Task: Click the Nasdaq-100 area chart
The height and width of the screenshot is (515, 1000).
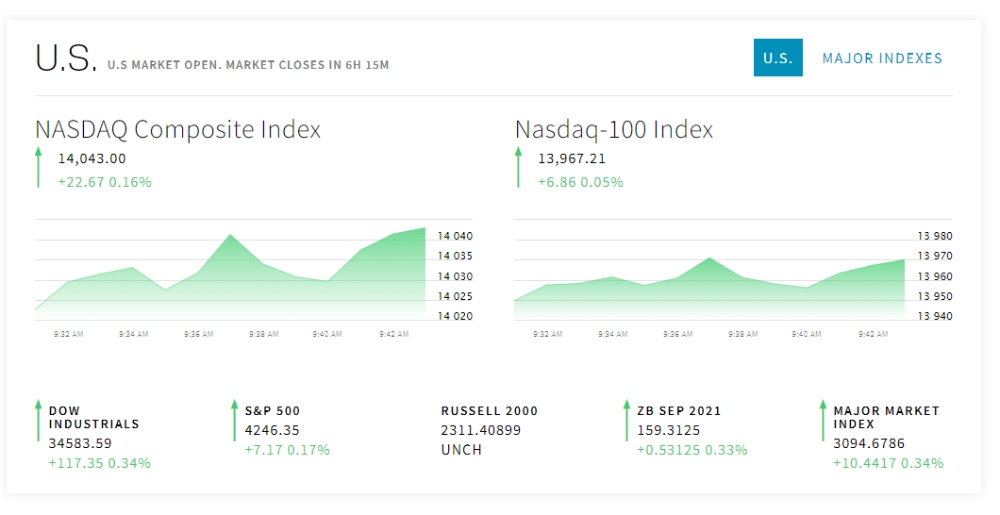Action: [x=709, y=288]
